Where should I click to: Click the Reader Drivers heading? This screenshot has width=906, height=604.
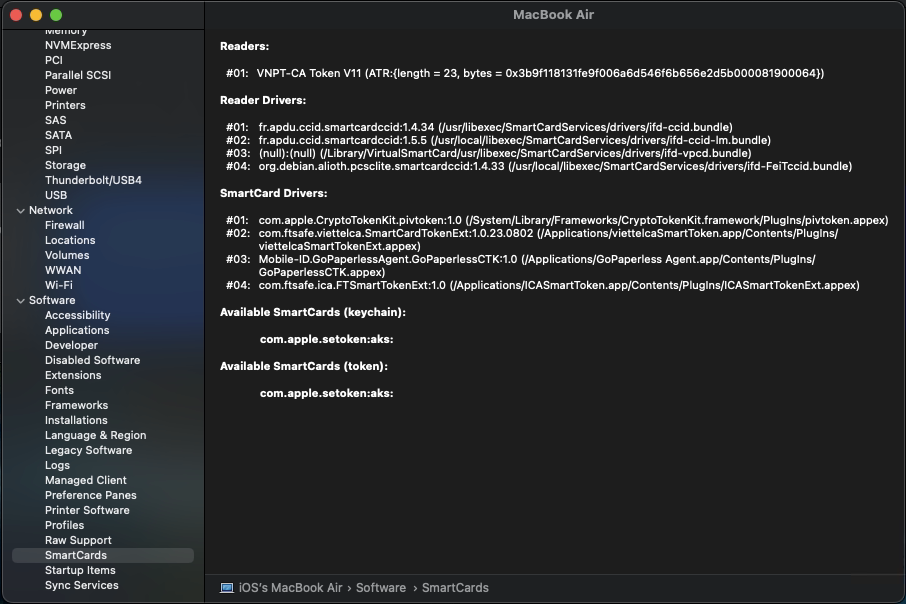point(263,101)
